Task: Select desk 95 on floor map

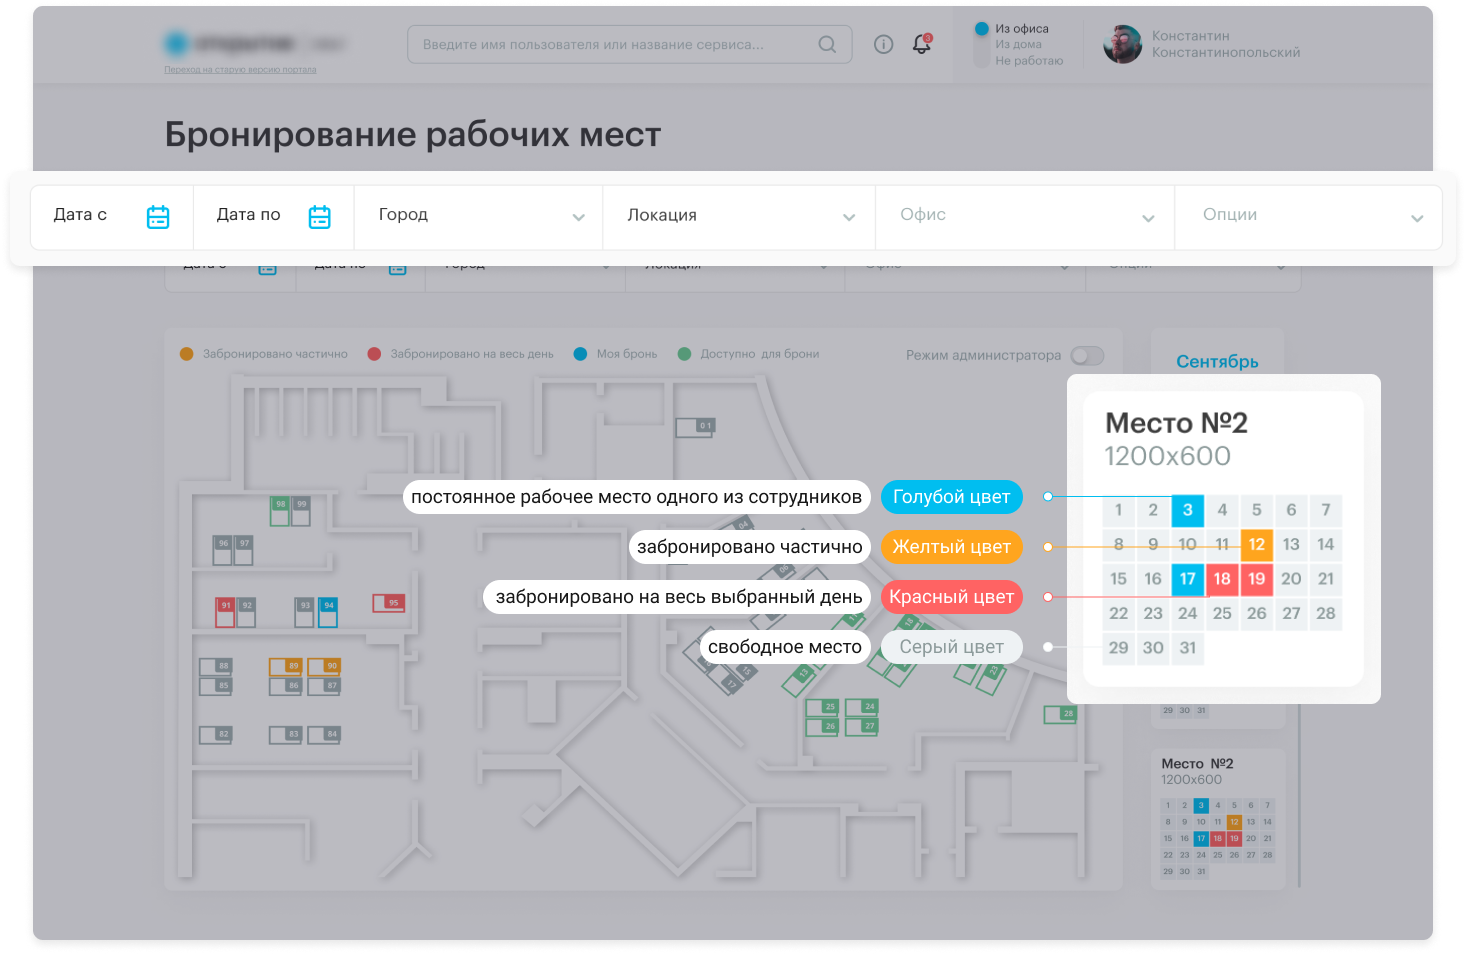Action: coord(388,603)
